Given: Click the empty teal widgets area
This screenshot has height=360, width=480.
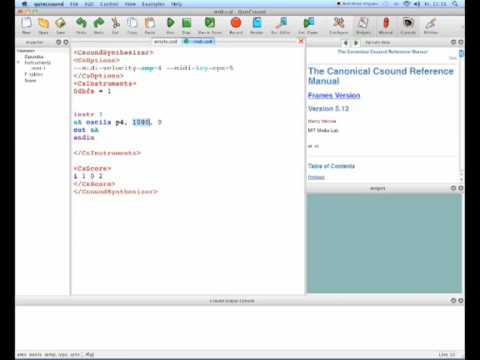Looking at the screenshot, I should 384,243.
